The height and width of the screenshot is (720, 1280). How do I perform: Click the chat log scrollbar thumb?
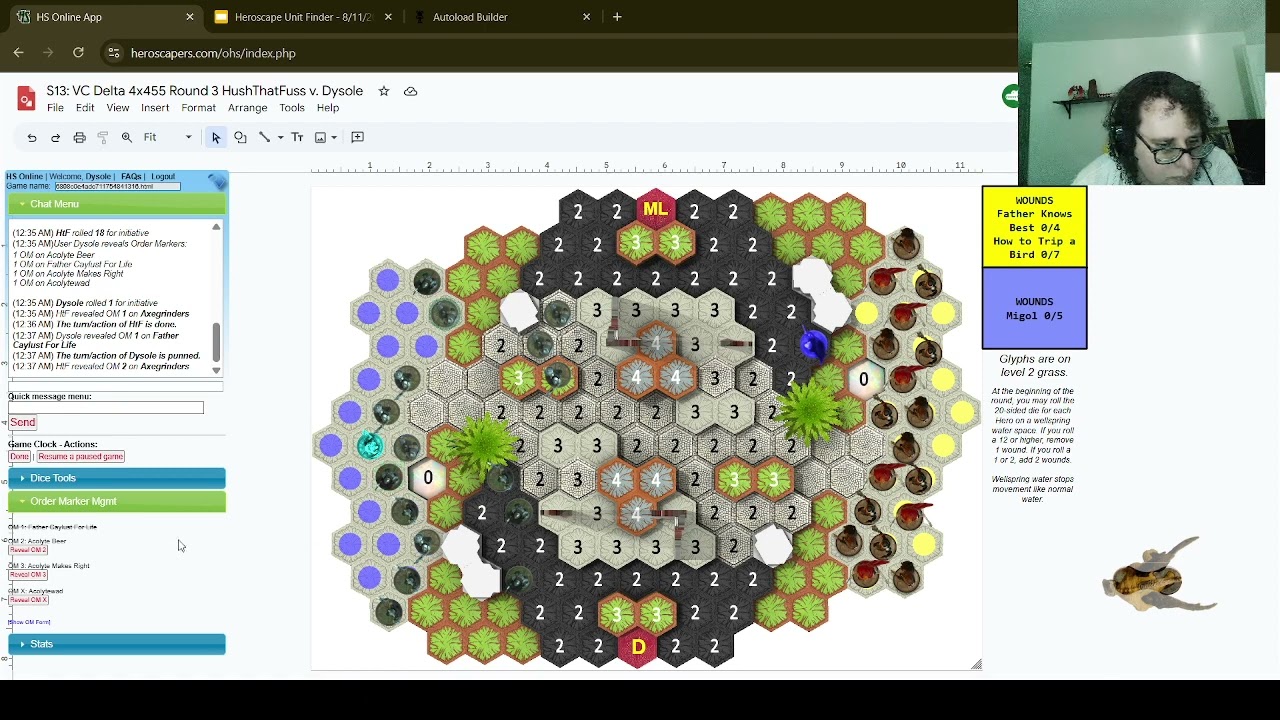coord(216,342)
